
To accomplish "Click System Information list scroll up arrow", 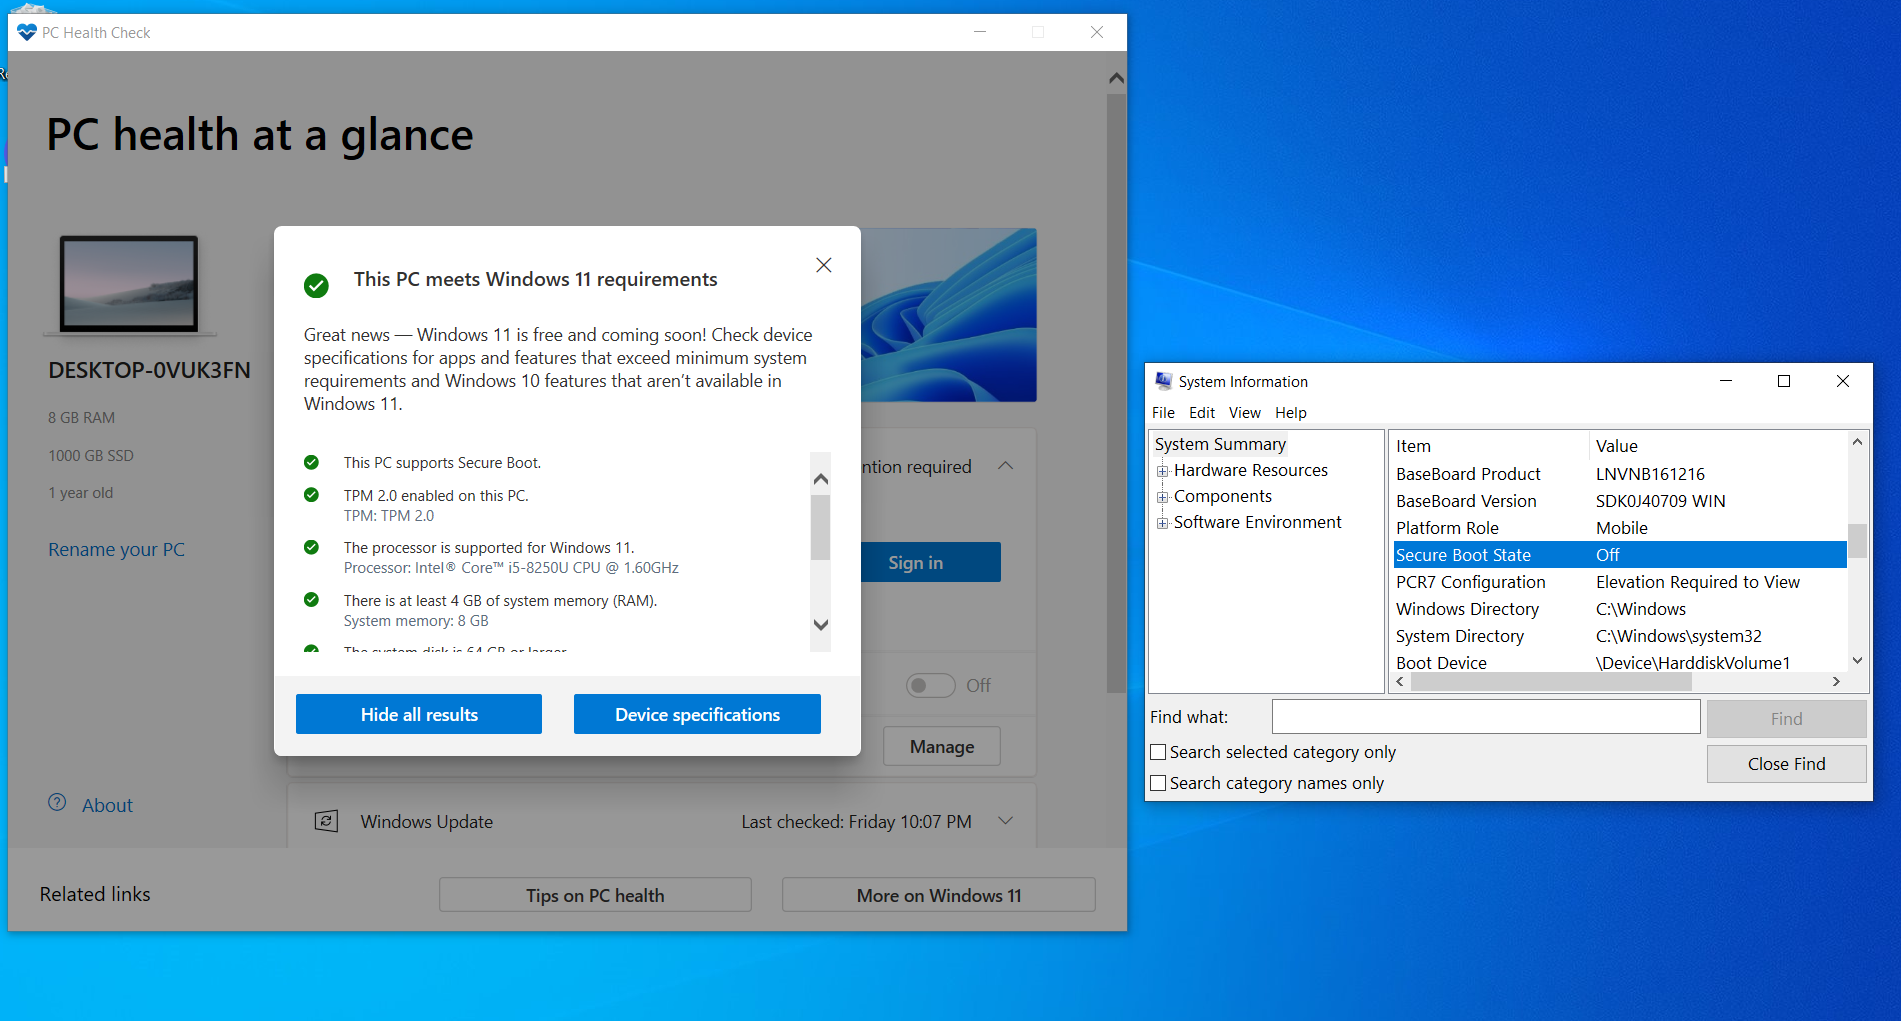I will click(1857, 442).
